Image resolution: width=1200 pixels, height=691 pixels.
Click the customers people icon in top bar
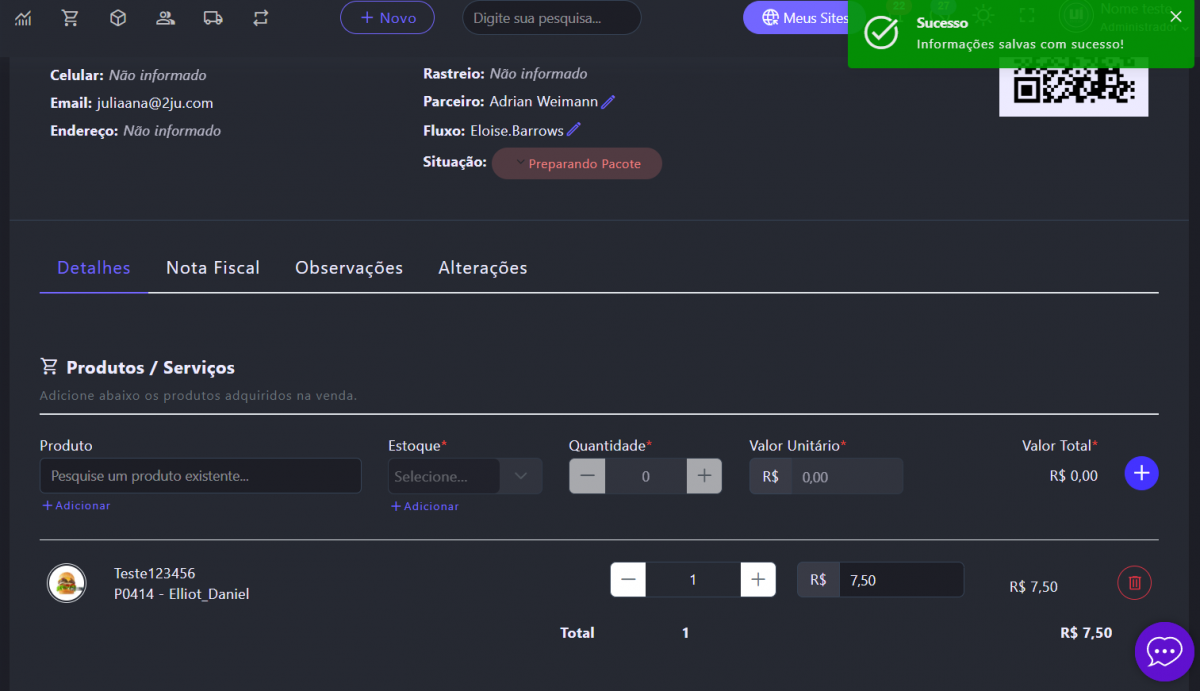click(x=166, y=18)
